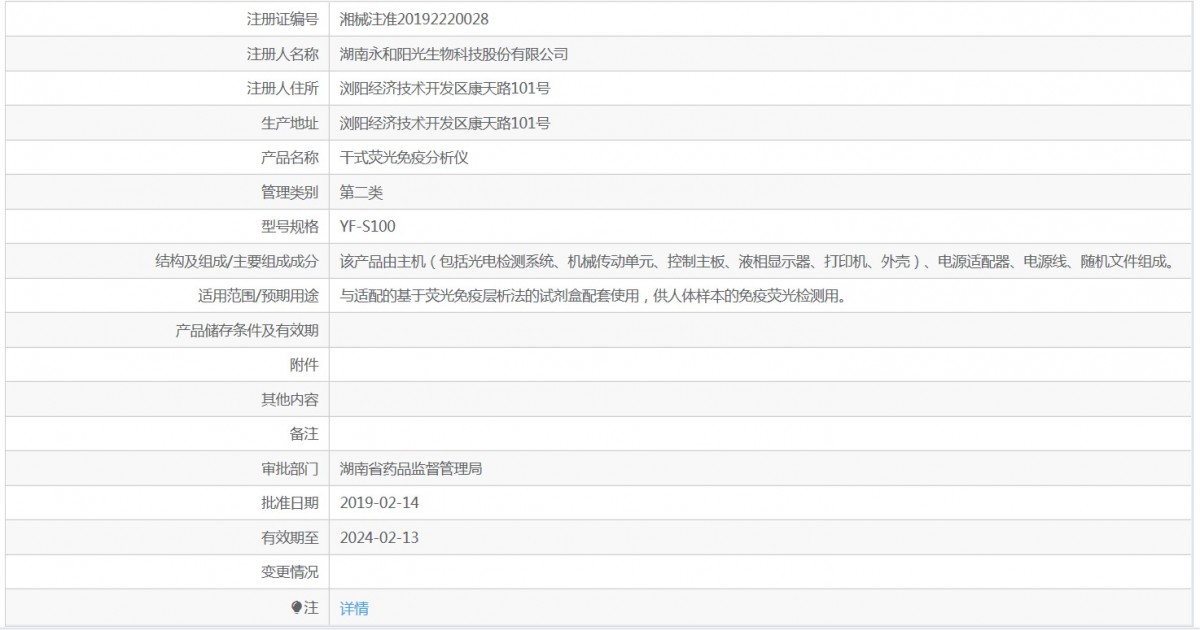Click the 注册证编号 label
Screen dimensions: 1200x630
[x=282, y=19]
